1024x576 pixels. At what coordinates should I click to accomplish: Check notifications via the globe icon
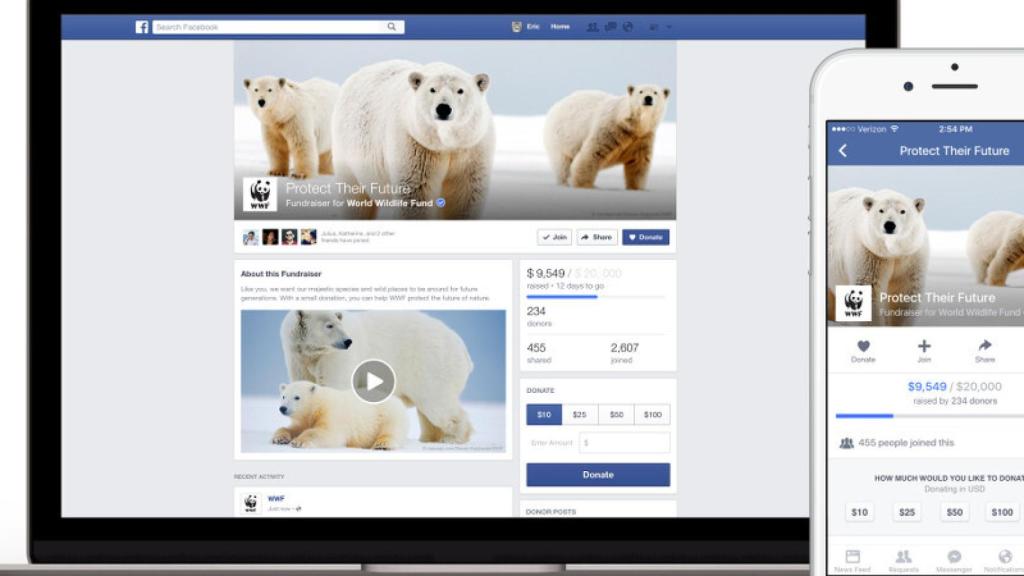(627, 27)
